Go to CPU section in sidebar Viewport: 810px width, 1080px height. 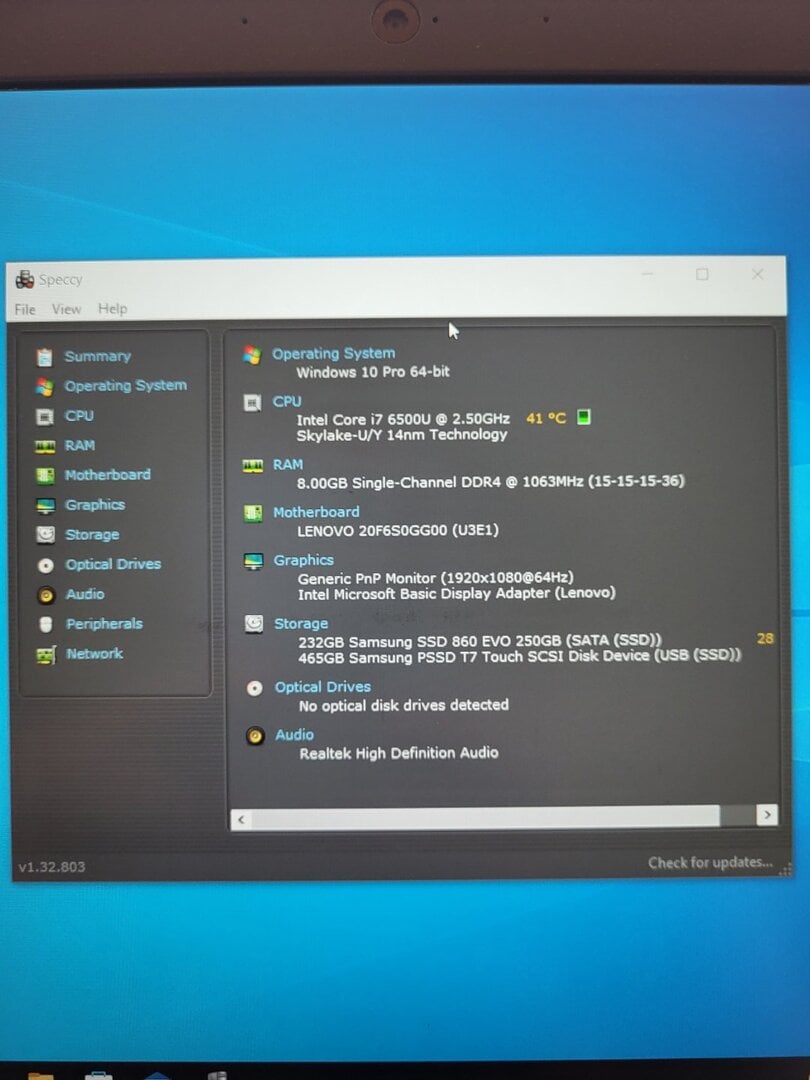tap(79, 415)
